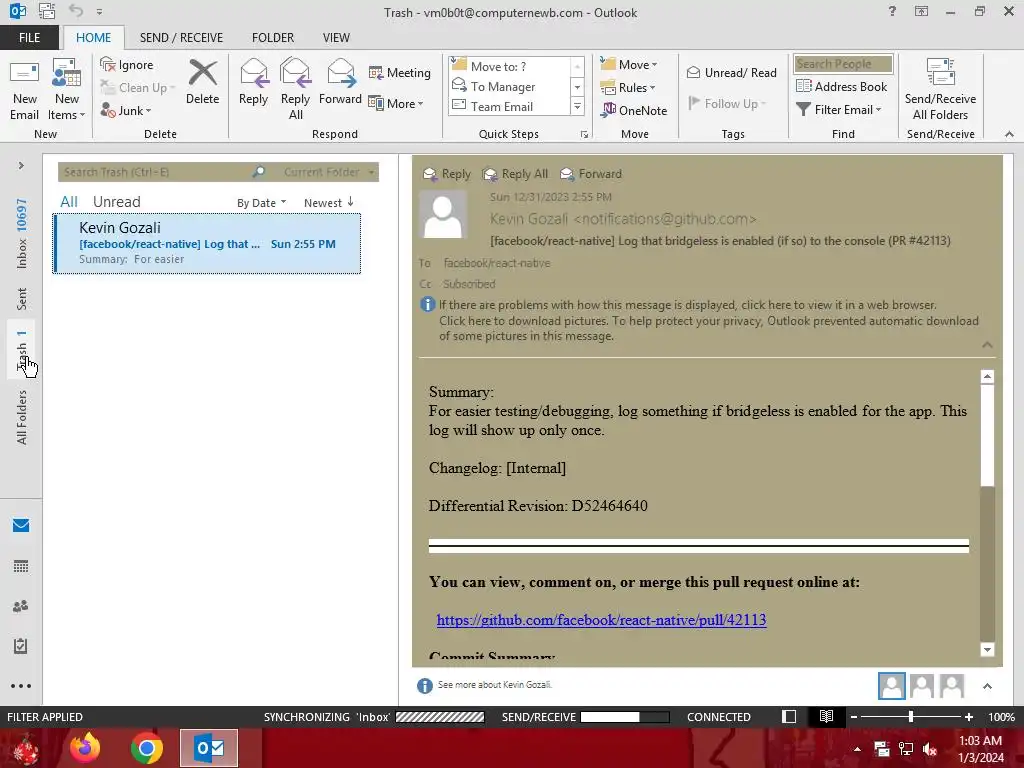Forward the message from the ribbon

[x=340, y=83]
